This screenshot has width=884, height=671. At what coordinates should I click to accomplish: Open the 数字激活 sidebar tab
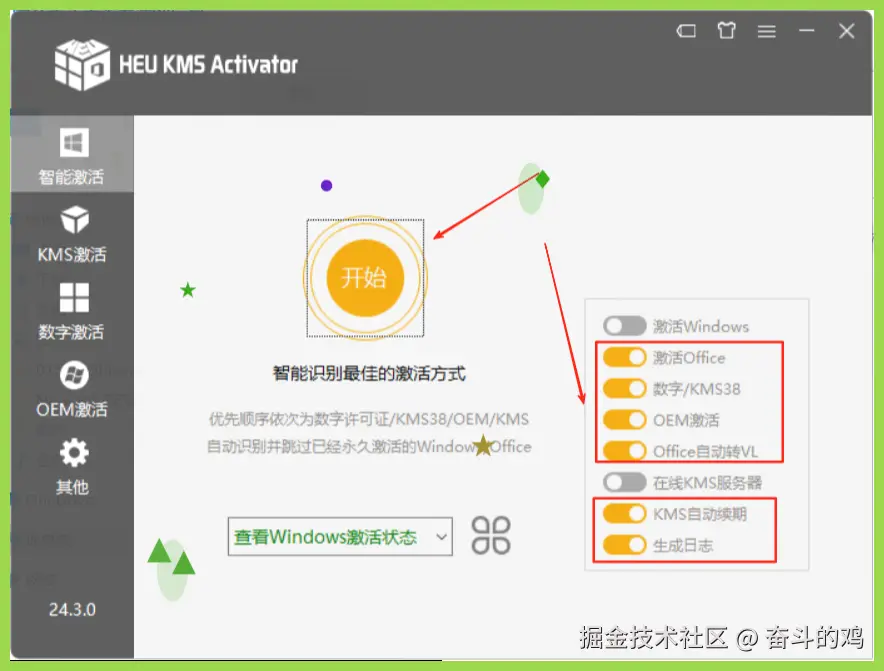[72, 312]
